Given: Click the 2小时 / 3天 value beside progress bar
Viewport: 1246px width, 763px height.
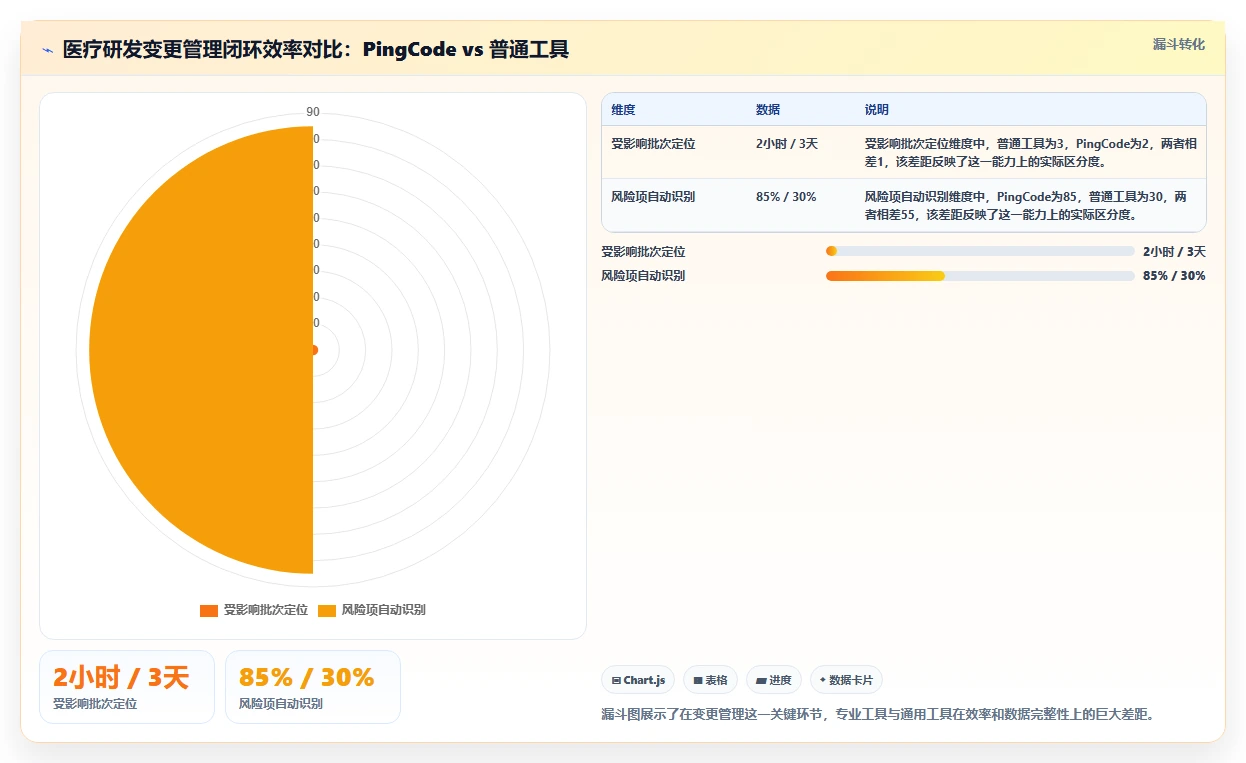Looking at the screenshot, I should coord(1174,252).
